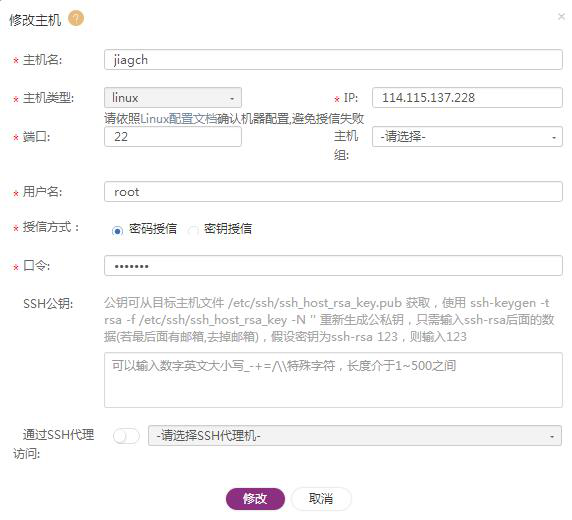Focus the 口令 password field
The image size is (572, 520).
pos(333,266)
